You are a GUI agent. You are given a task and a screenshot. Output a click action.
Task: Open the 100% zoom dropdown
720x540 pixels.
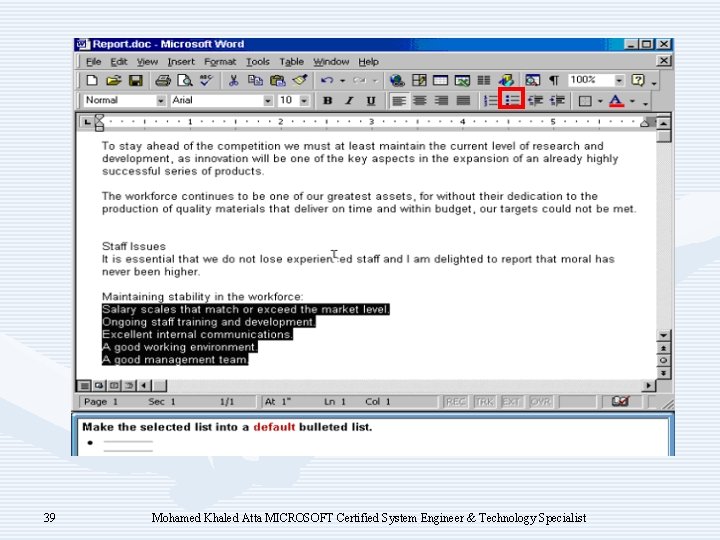(x=619, y=80)
